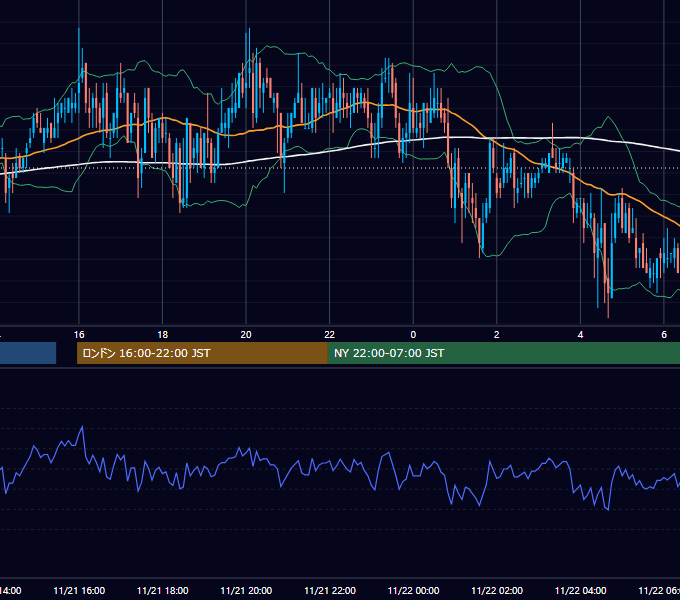Click the 16 hour label on the price chart axis
The image size is (680, 600).
[79, 335]
